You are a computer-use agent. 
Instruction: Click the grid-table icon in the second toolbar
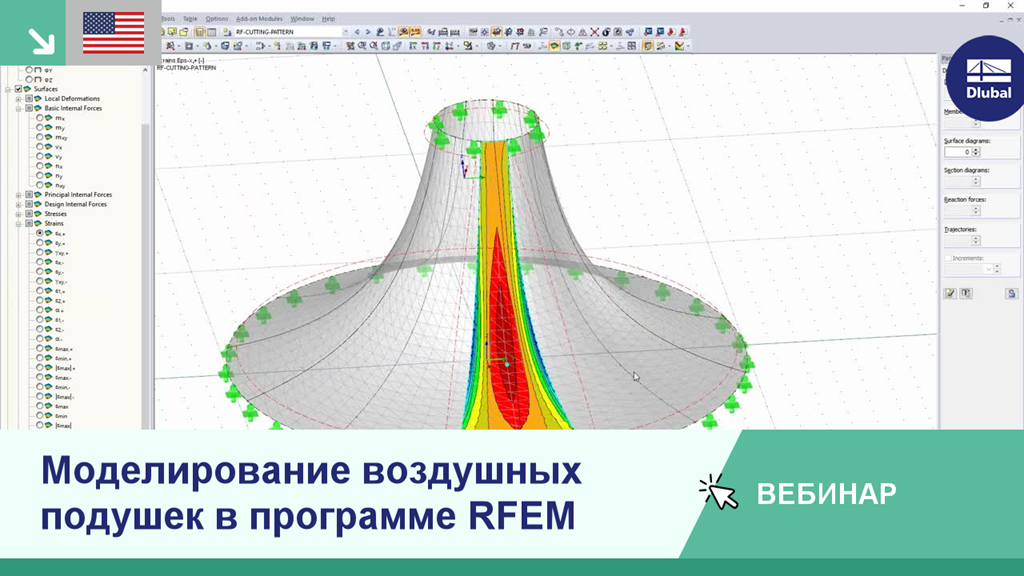(632, 46)
